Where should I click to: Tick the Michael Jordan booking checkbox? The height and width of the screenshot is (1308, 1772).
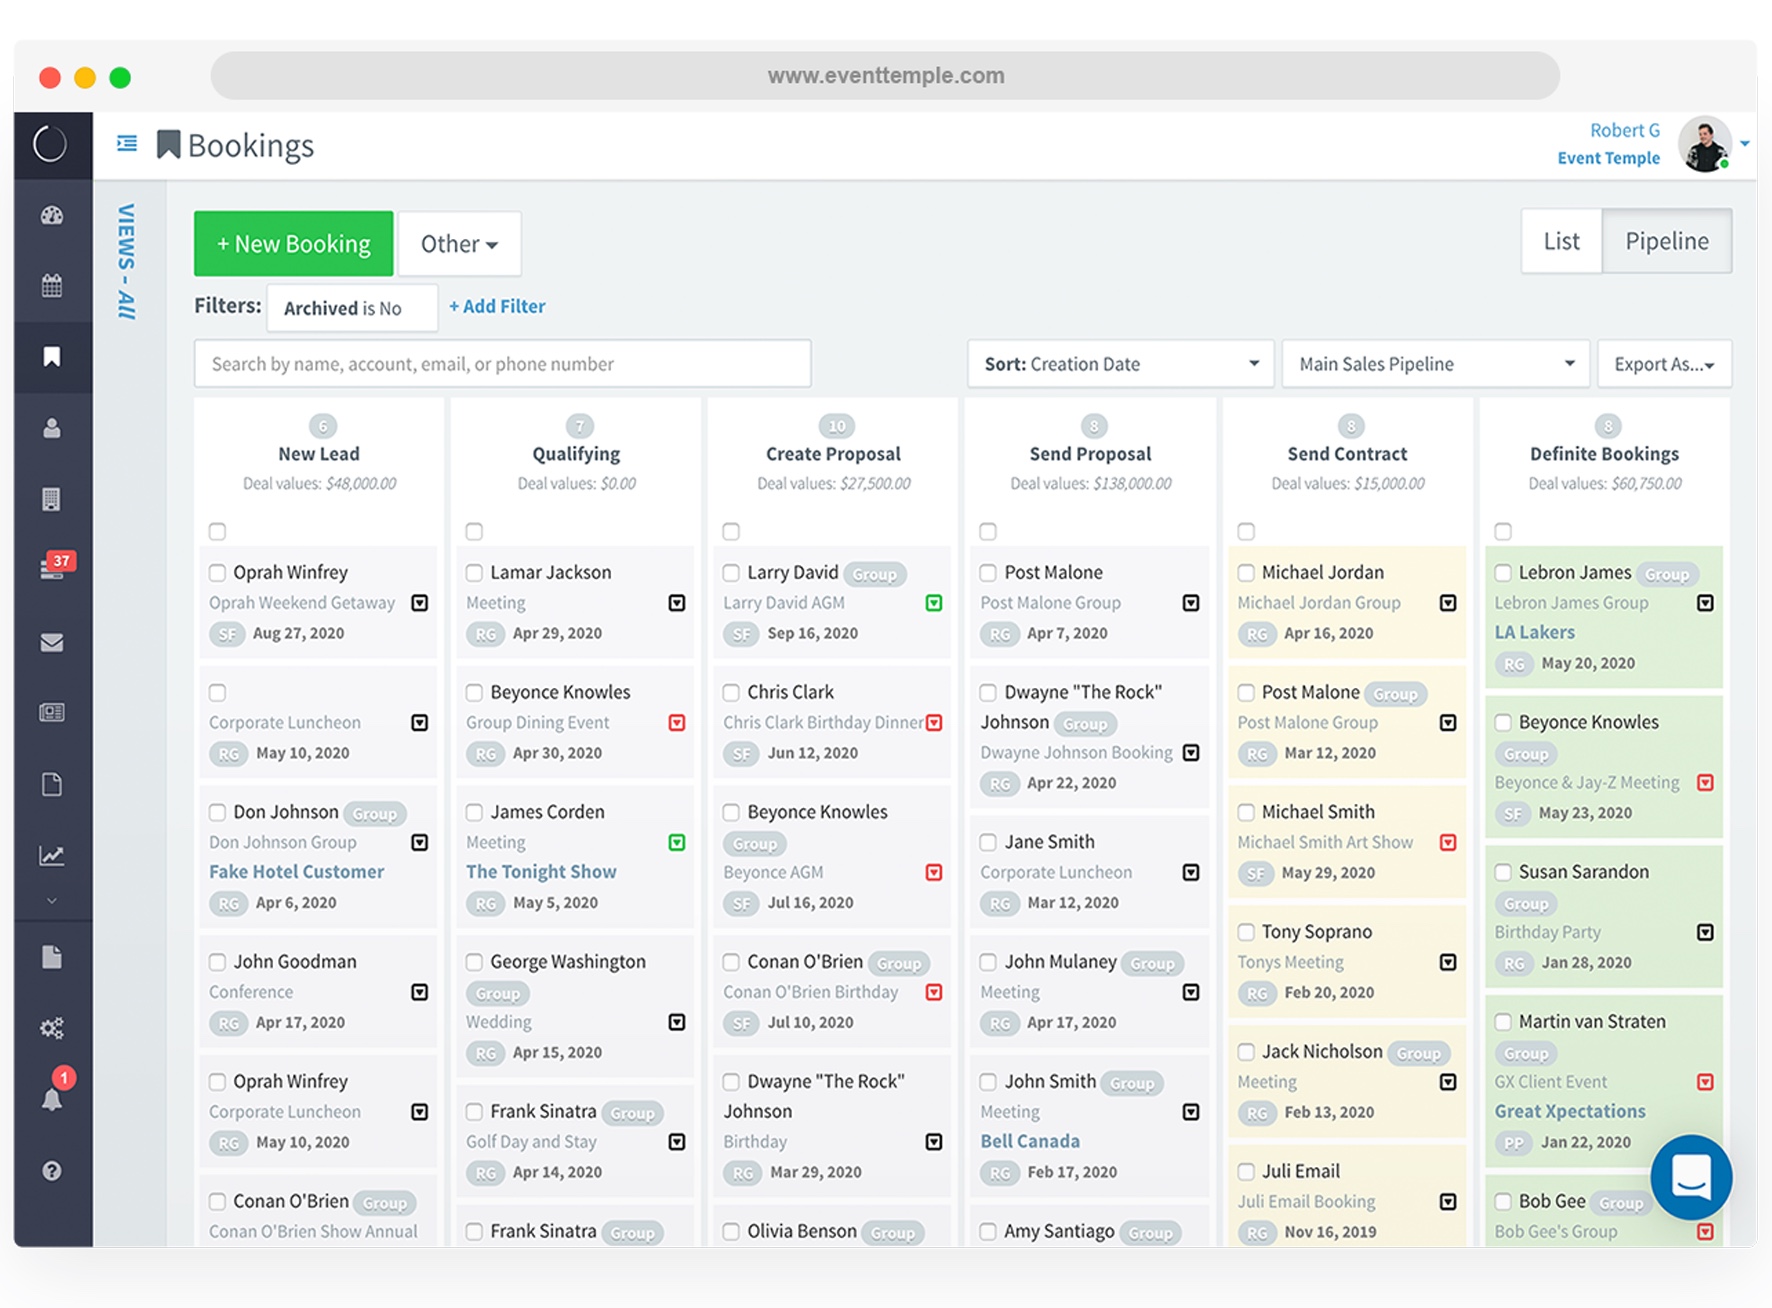(x=1246, y=573)
